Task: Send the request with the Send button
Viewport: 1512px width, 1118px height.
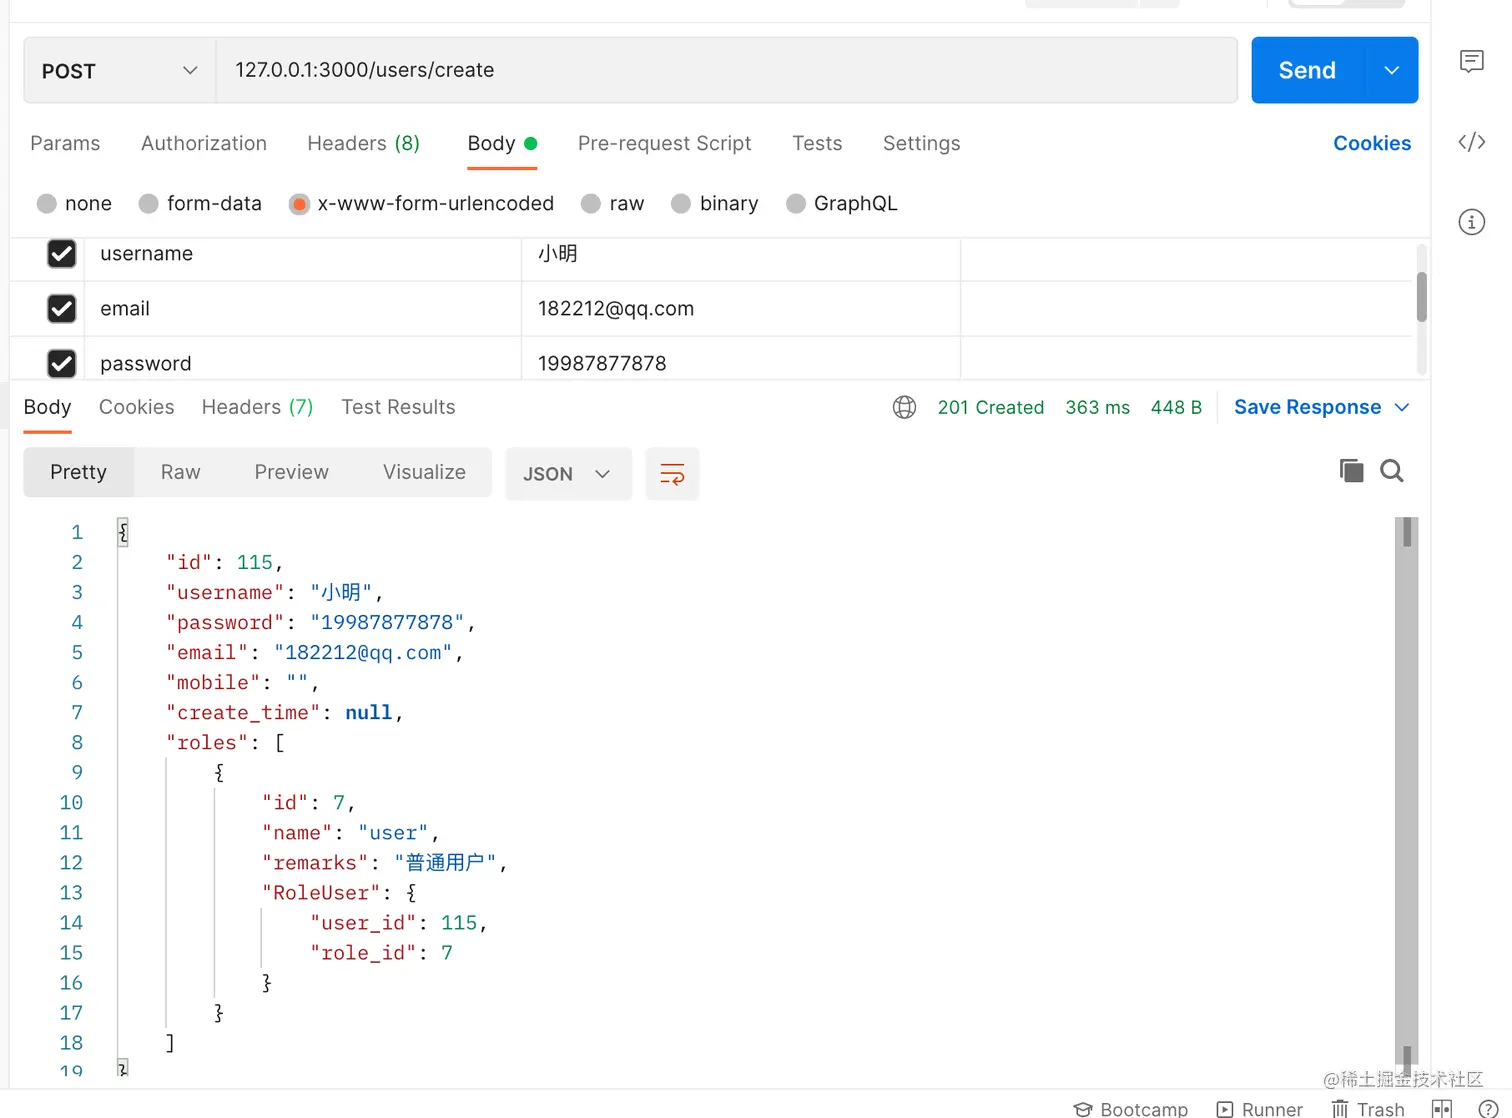Action: tap(1307, 70)
